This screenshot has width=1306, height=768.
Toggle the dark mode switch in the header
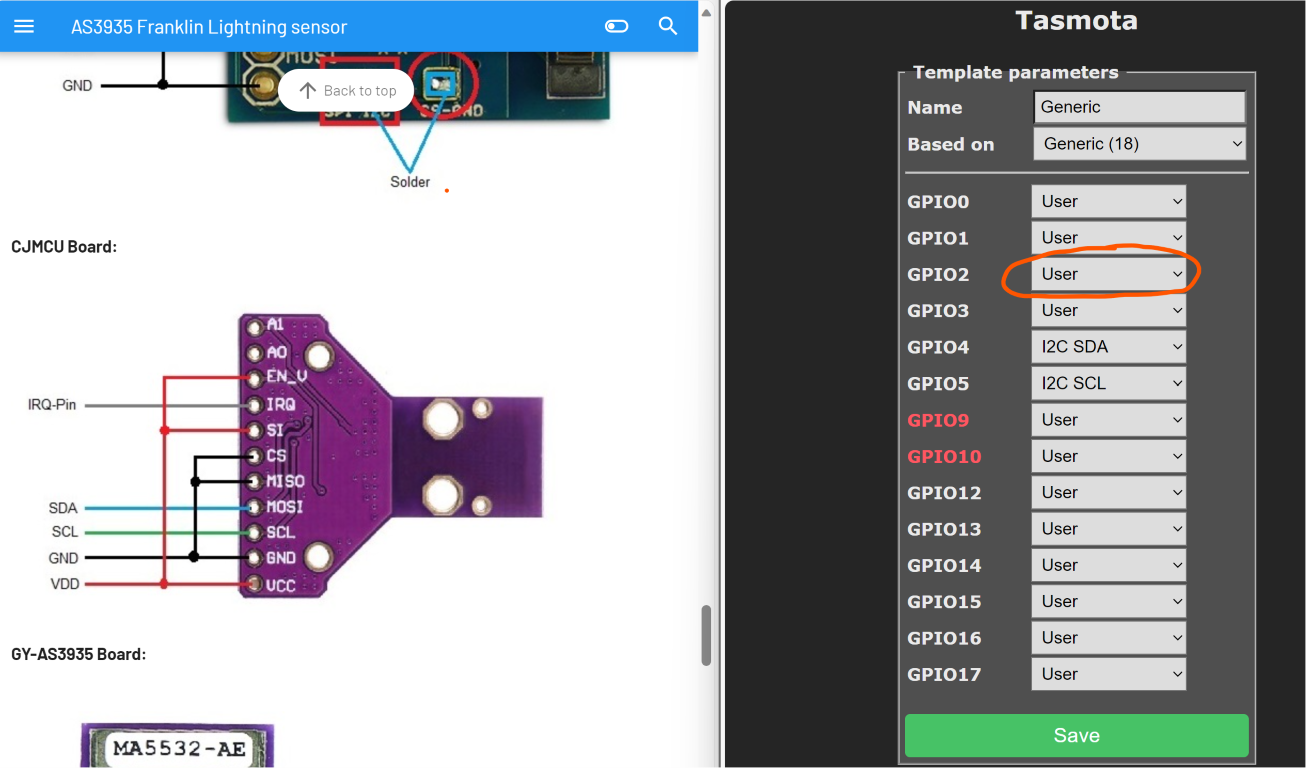616,25
